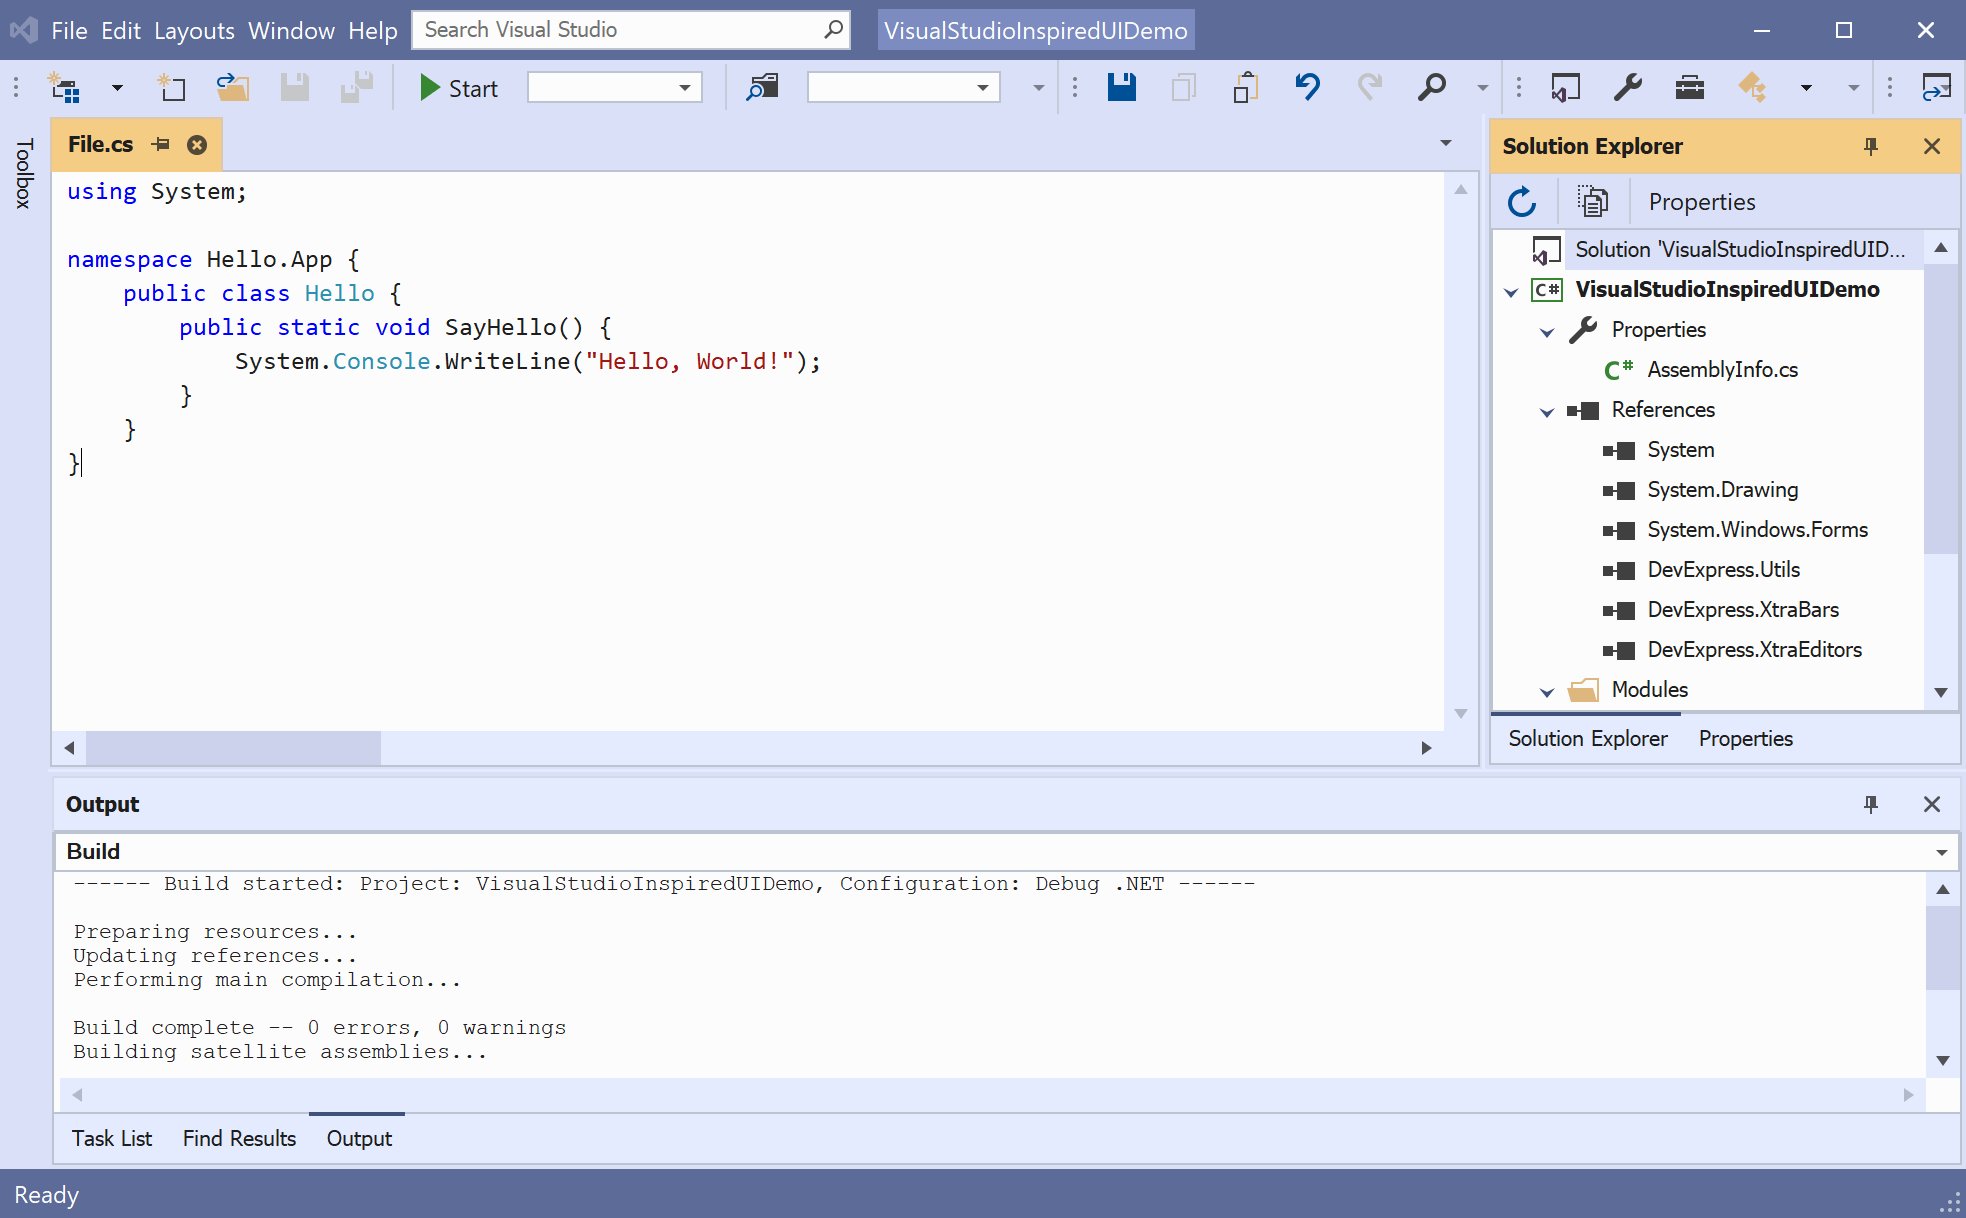Collapse the References tree node

(1547, 411)
